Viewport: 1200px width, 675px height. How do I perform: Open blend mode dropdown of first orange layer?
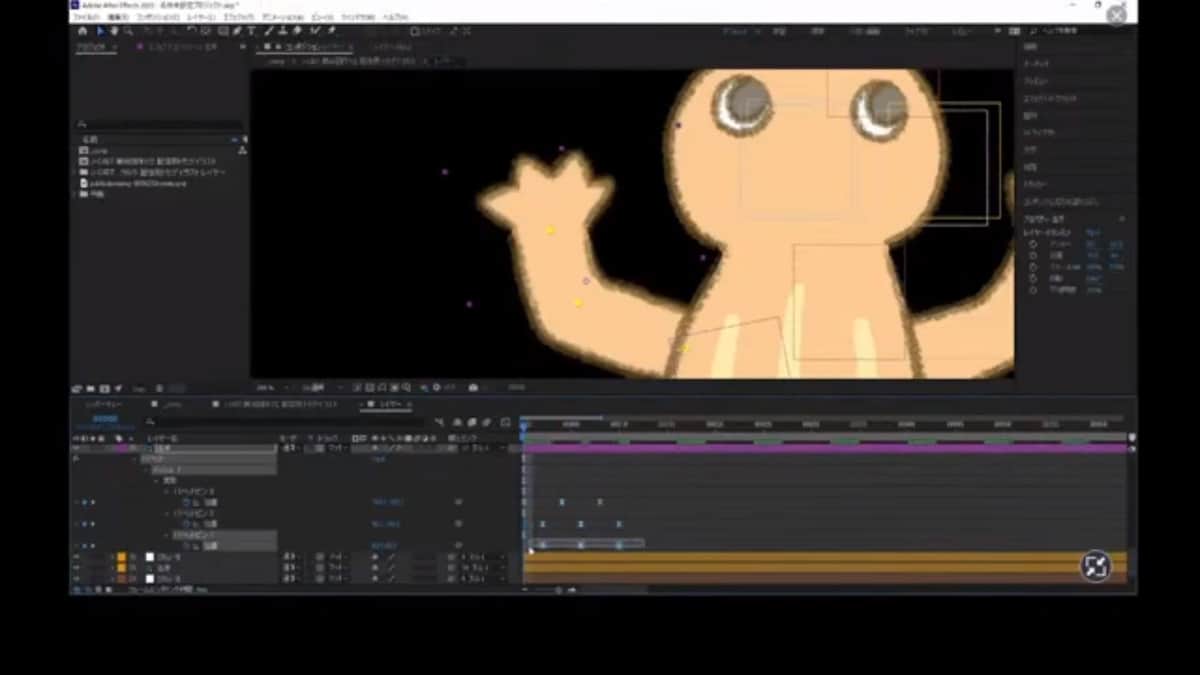click(292, 557)
